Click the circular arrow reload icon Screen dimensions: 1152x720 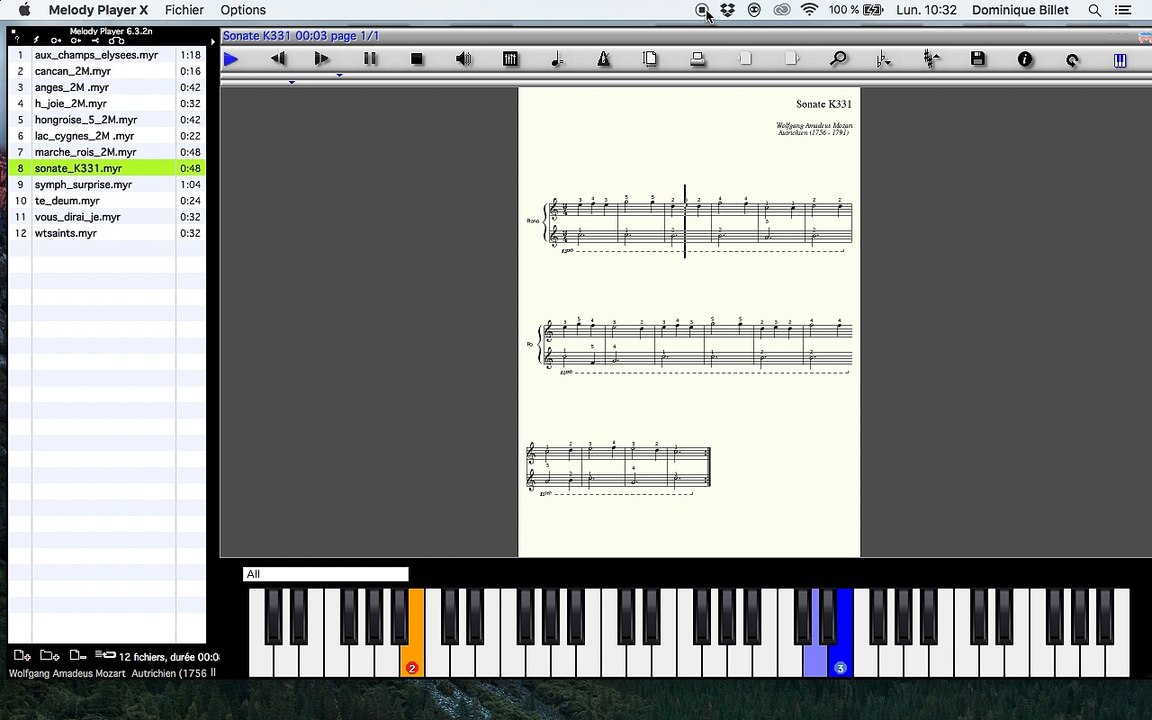tap(1072, 60)
